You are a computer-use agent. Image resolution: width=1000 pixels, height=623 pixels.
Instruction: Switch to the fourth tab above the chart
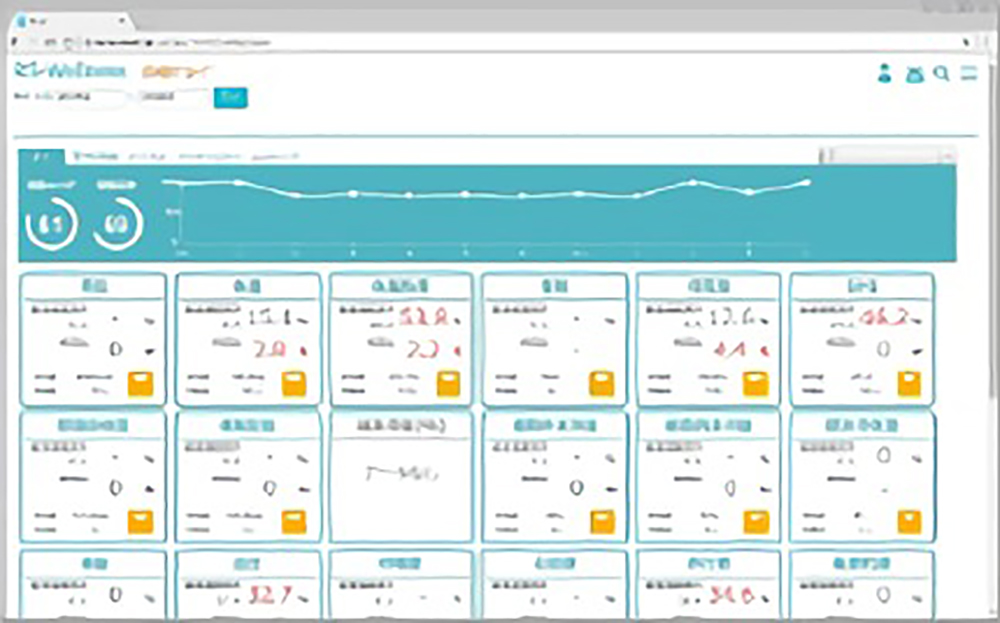point(210,156)
